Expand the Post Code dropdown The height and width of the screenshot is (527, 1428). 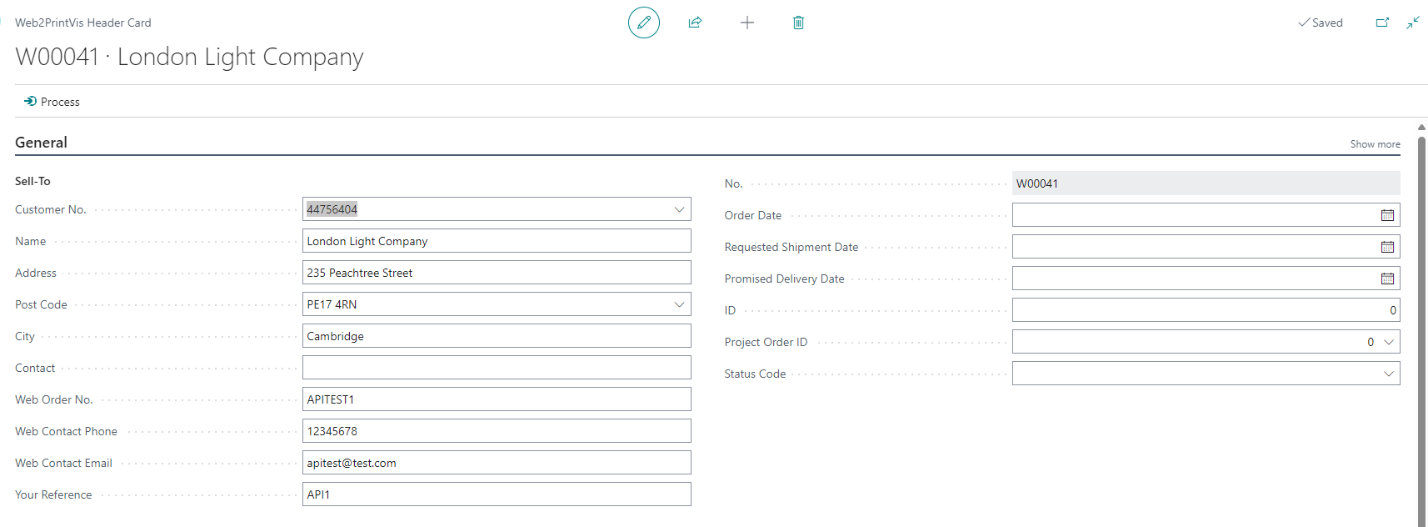[680, 304]
